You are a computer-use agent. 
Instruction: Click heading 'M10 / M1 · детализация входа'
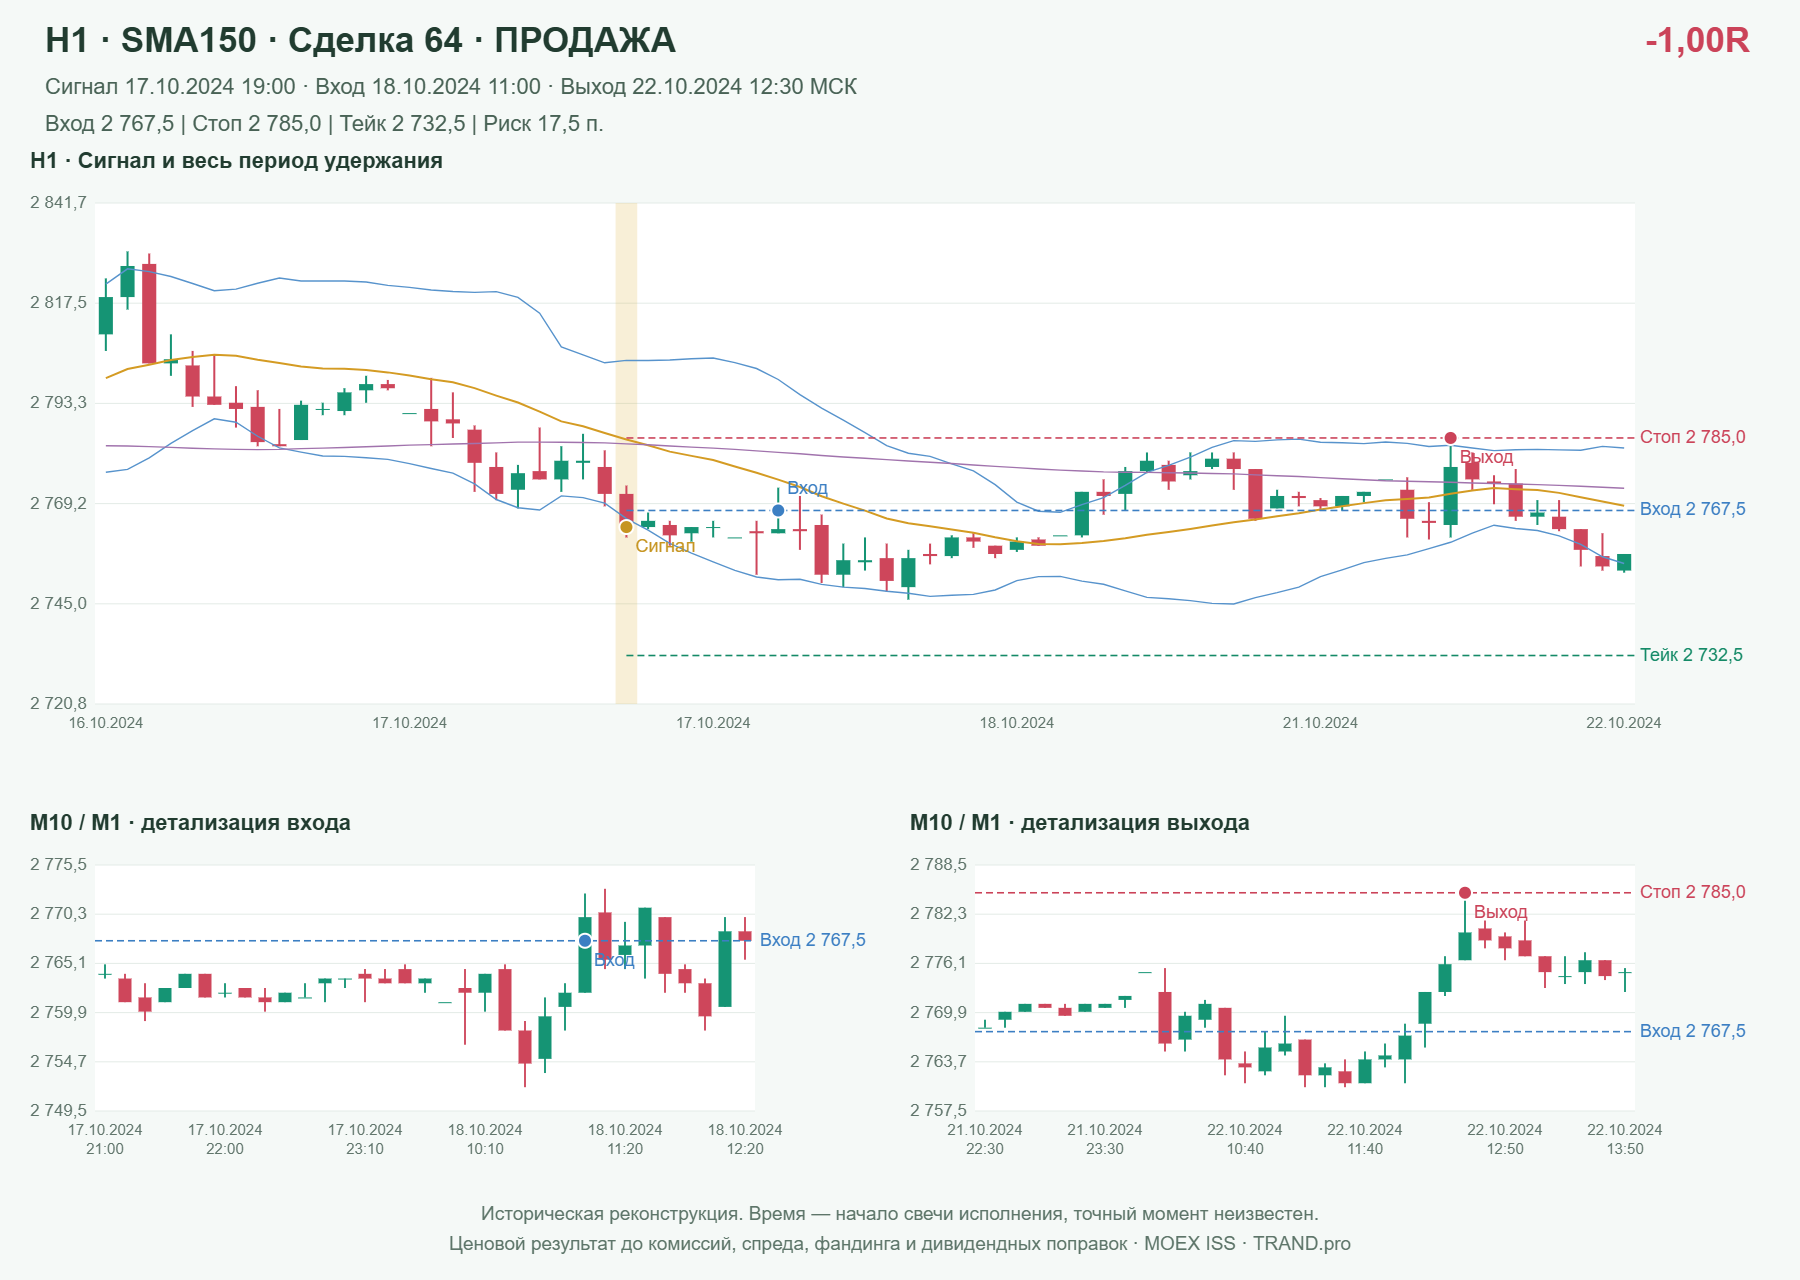(190, 823)
